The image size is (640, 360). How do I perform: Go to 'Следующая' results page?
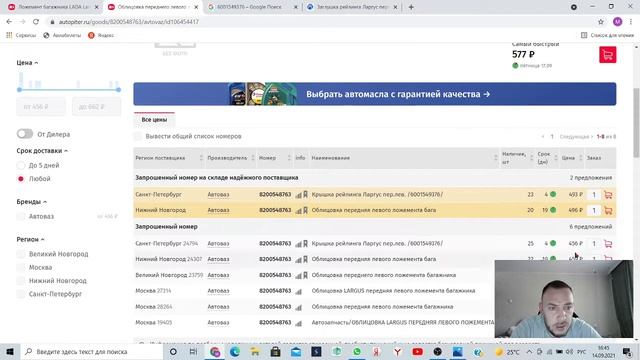576,137
